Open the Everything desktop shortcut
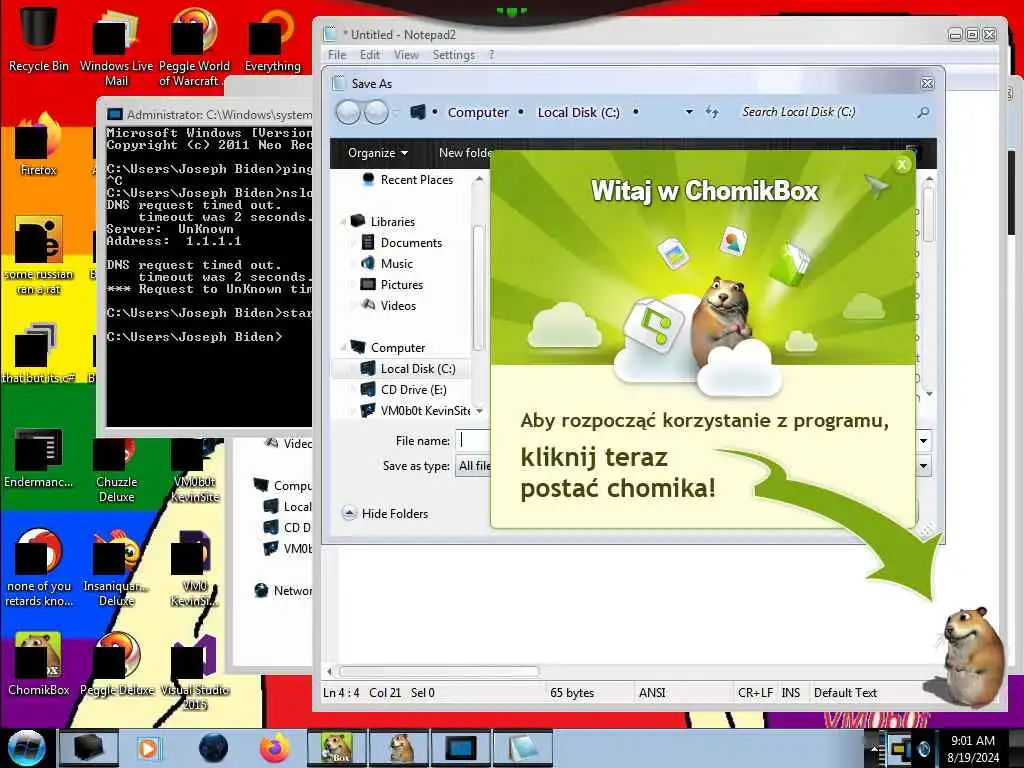The image size is (1024, 768). [272, 39]
